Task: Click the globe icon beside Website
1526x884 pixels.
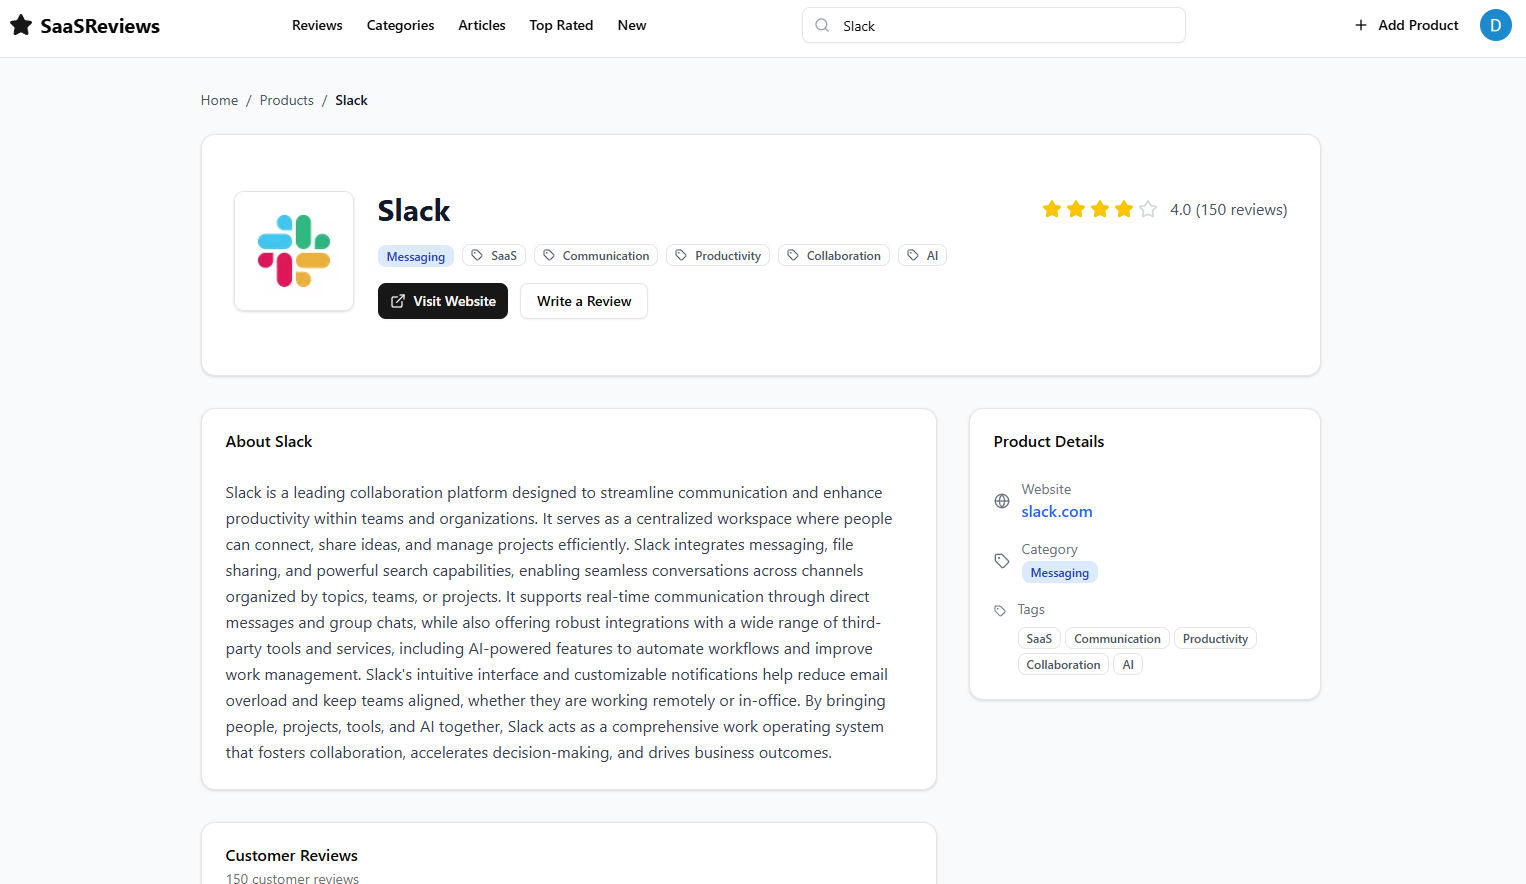Action: coord(1002,501)
